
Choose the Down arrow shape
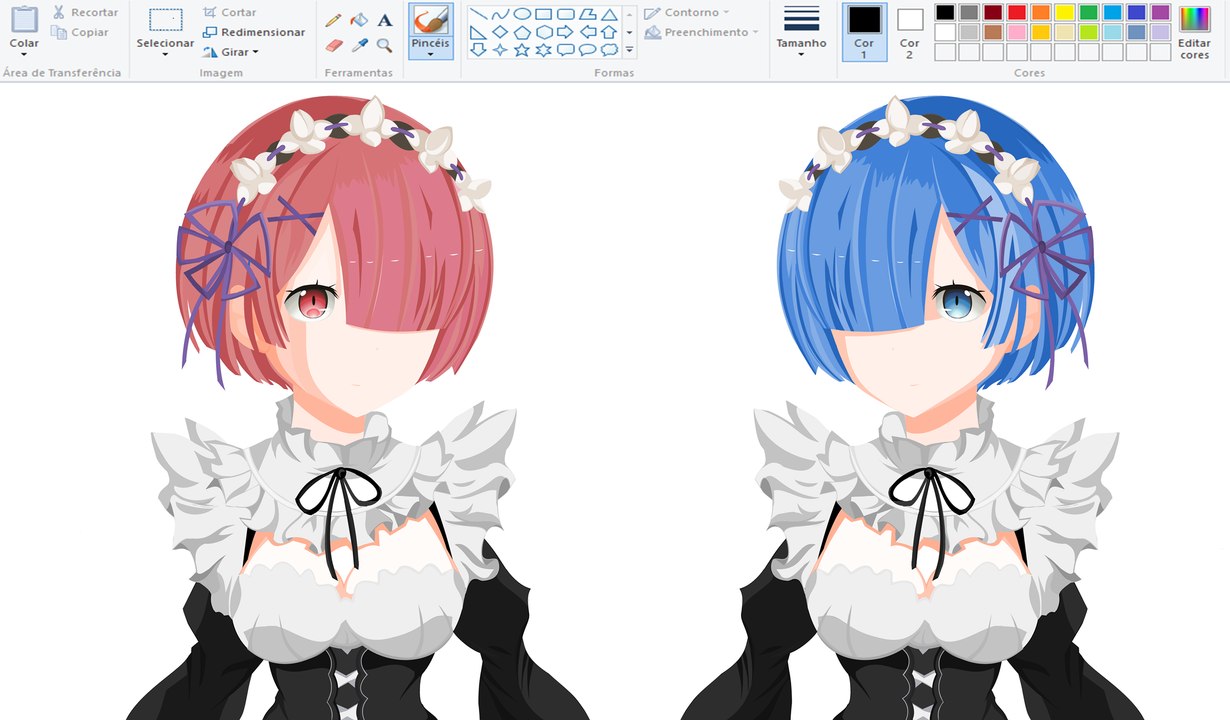click(x=478, y=50)
